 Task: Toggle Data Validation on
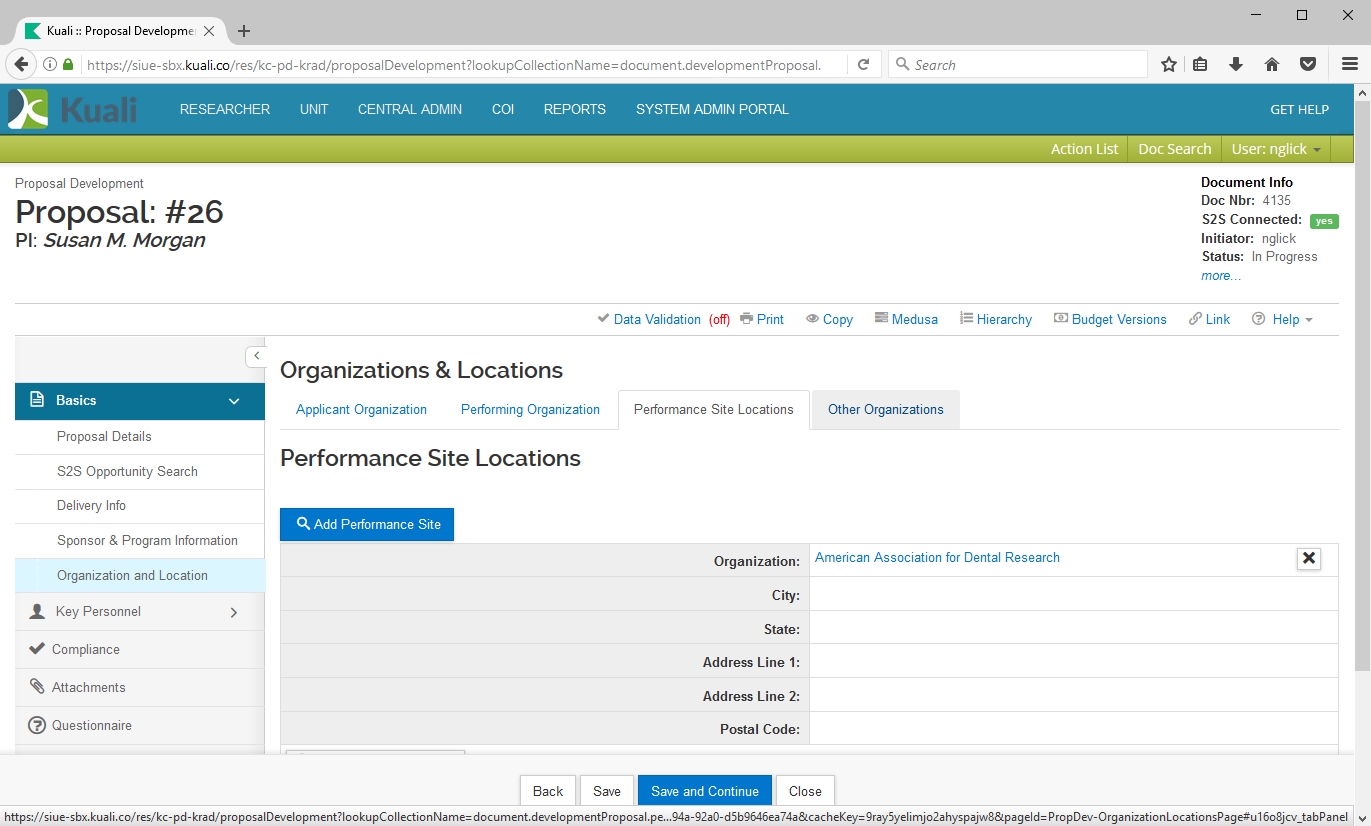(x=656, y=319)
